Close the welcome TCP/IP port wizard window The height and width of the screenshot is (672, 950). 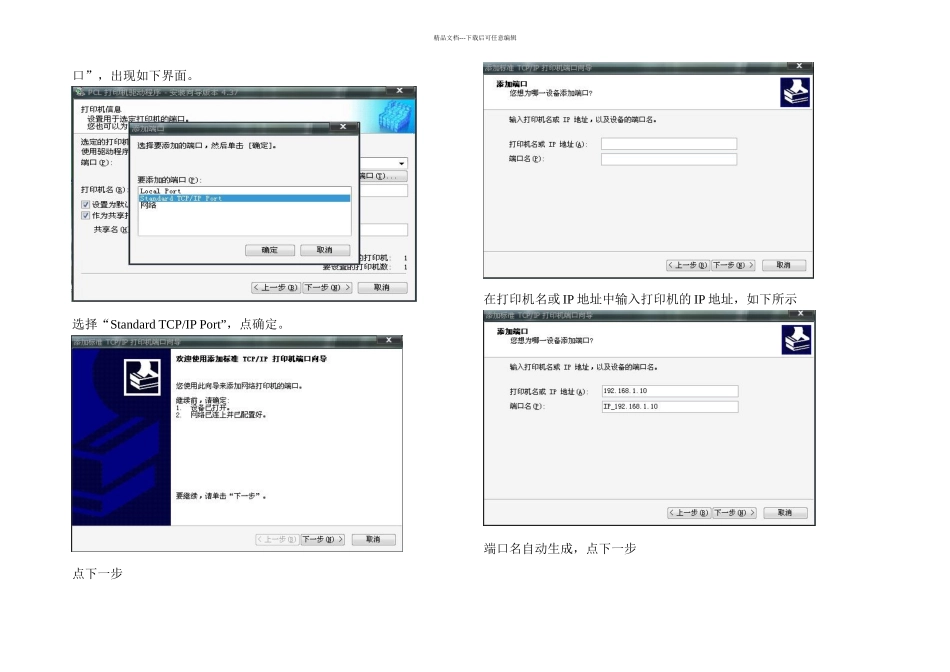389,340
